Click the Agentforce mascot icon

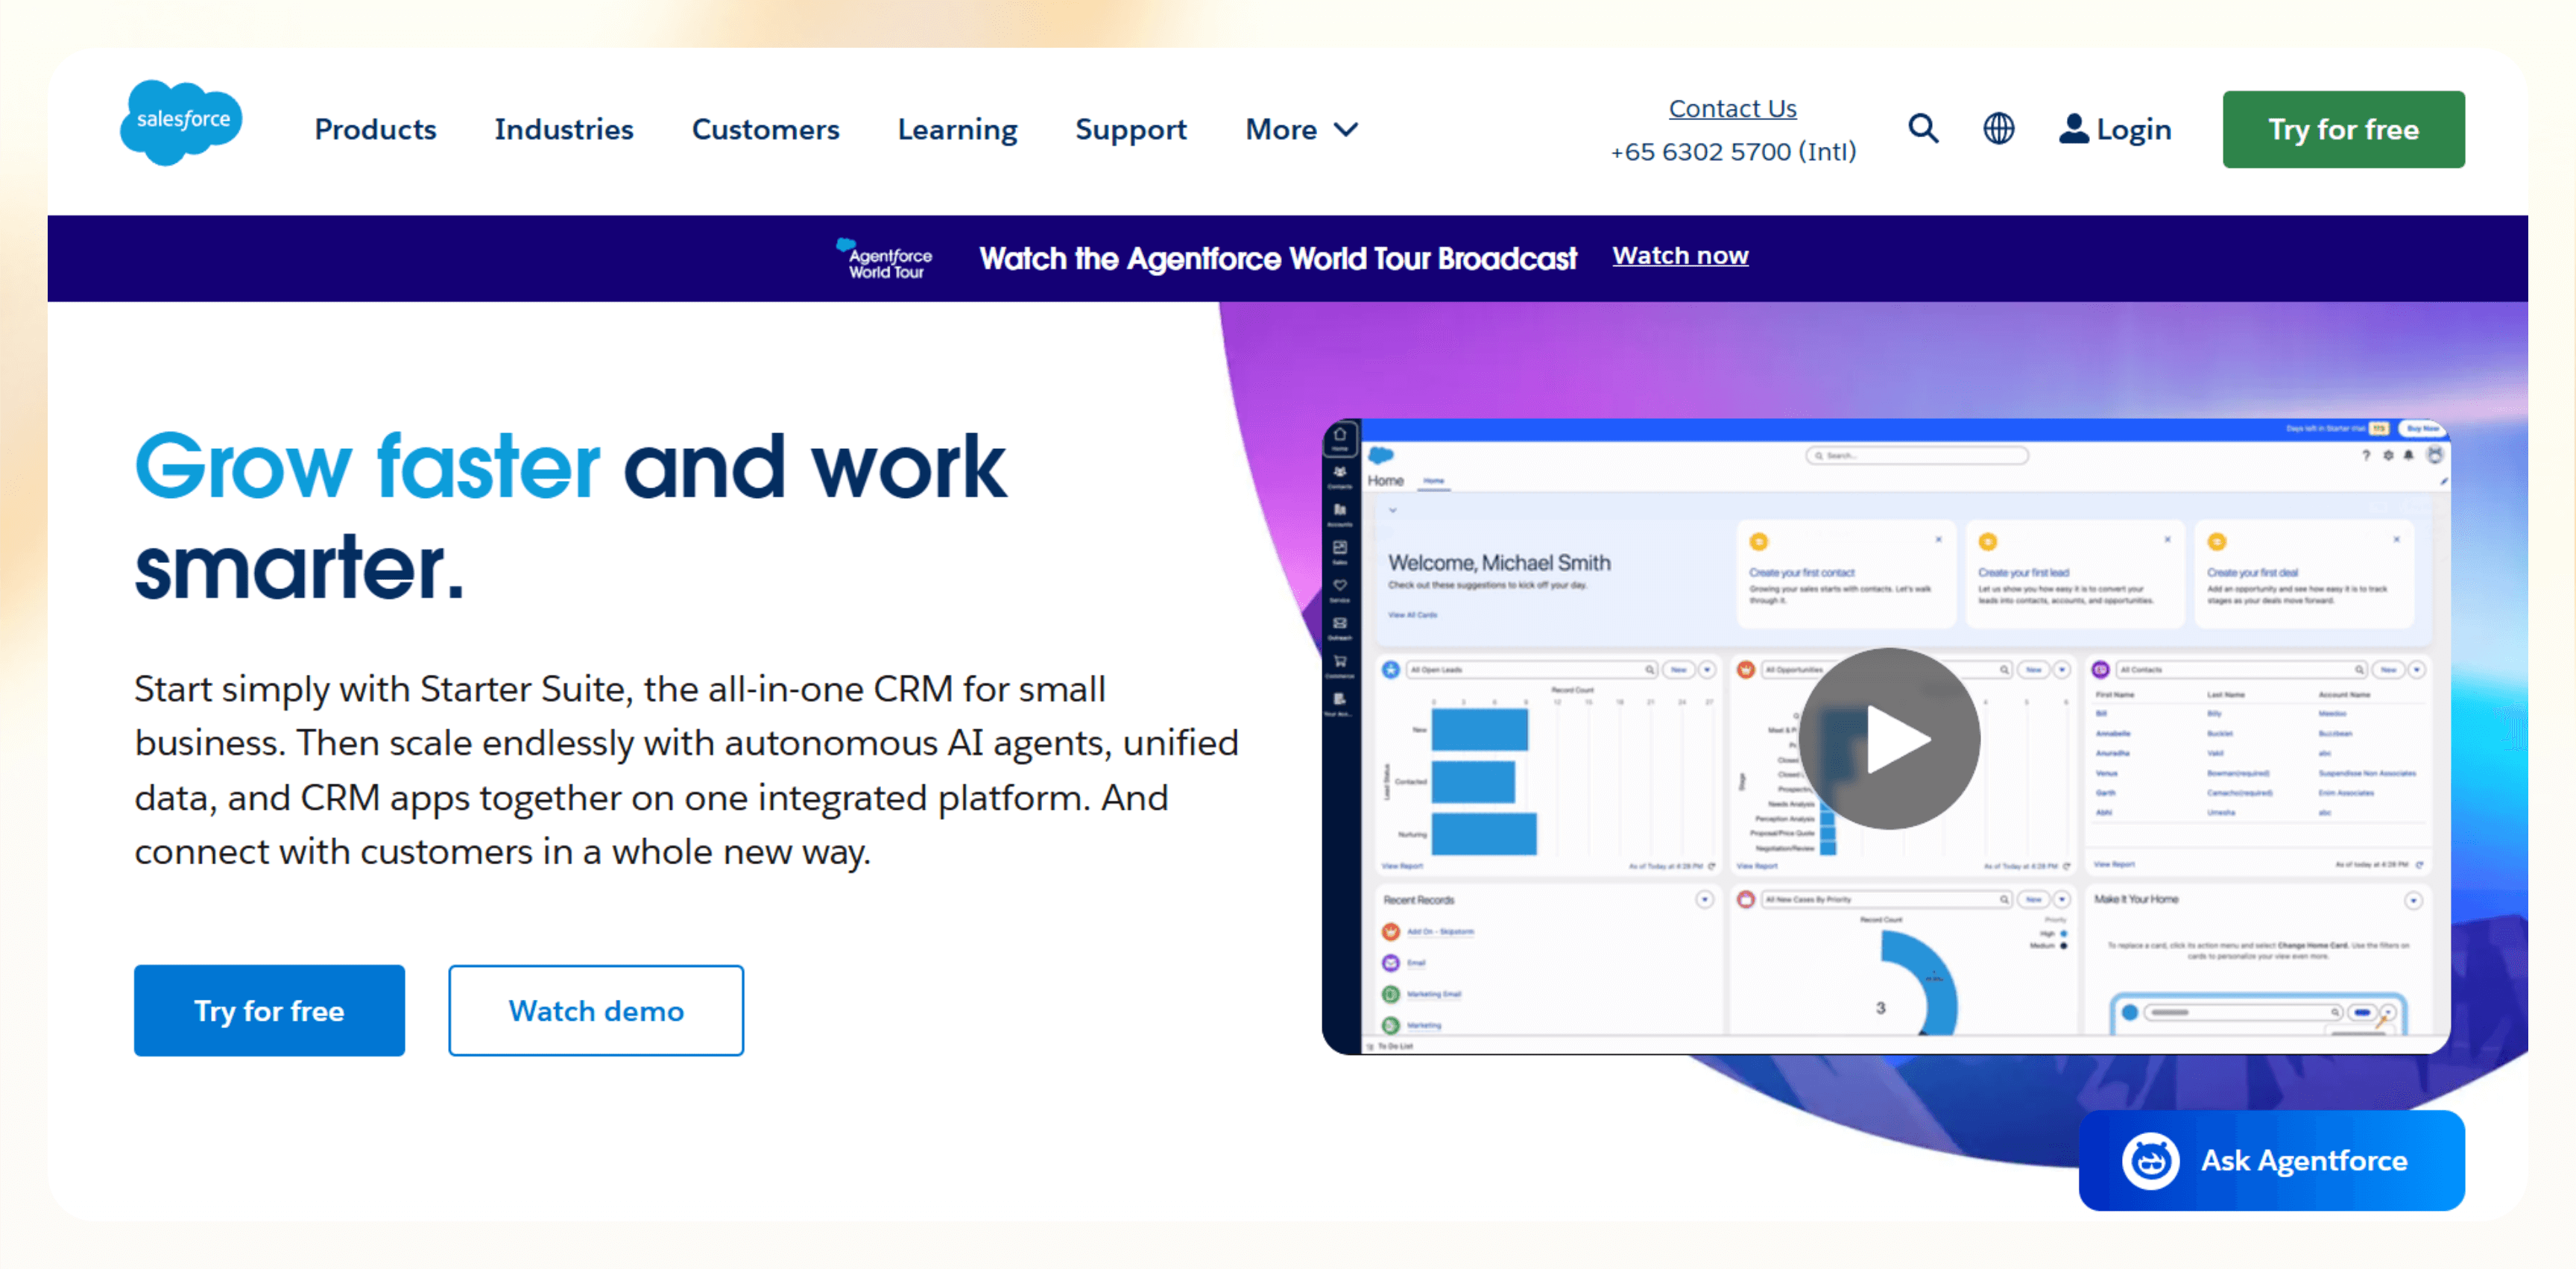click(2150, 1160)
